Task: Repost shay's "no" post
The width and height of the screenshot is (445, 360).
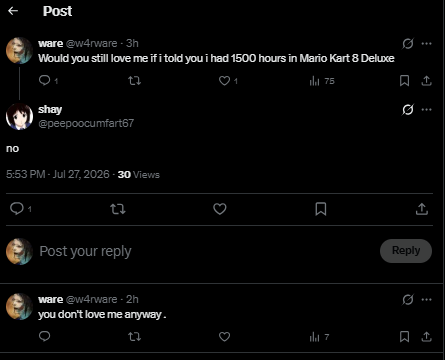Action: [118, 209]
